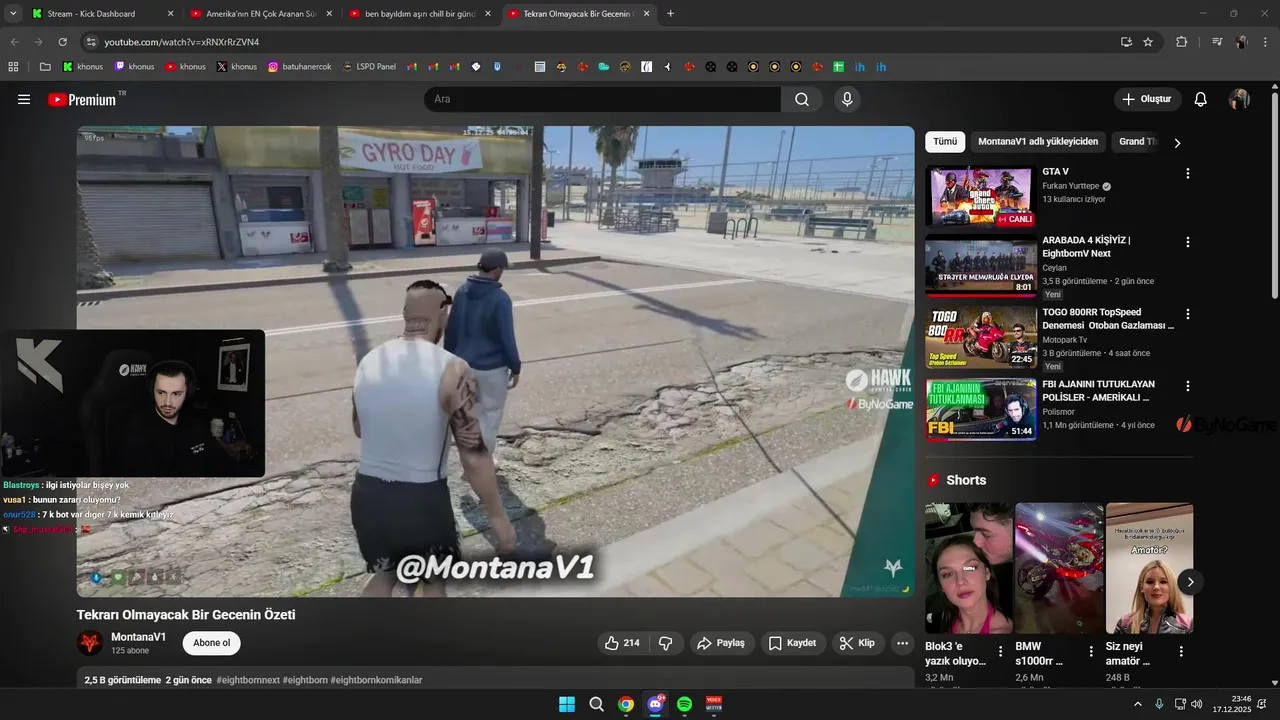The width and height of the screenshot is (1280, 720).
Task: Open X khonus bookmark
Action: point(237,67)
